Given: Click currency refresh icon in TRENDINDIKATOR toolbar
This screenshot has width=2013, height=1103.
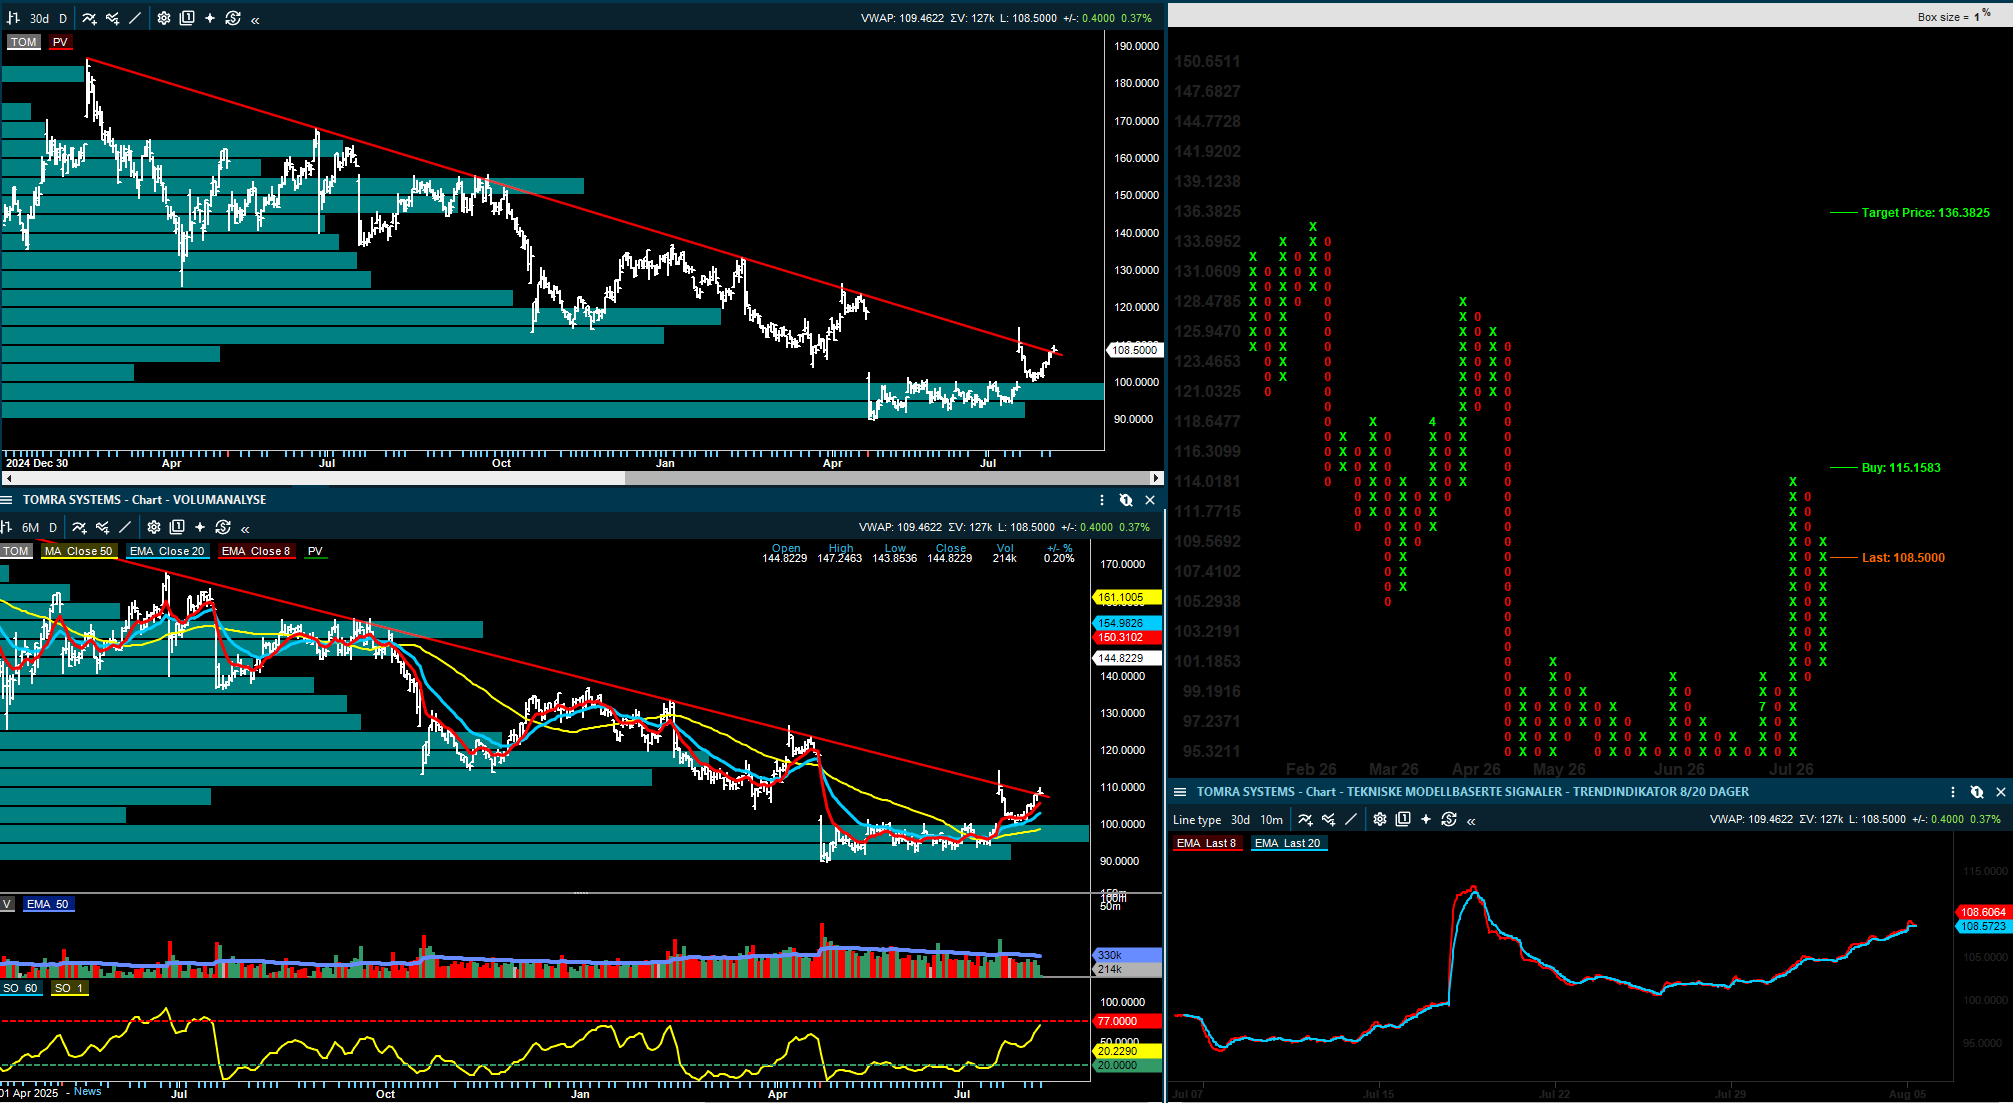Looking at the screenshot, I should pyautogui.click(x=1449, y=820).
